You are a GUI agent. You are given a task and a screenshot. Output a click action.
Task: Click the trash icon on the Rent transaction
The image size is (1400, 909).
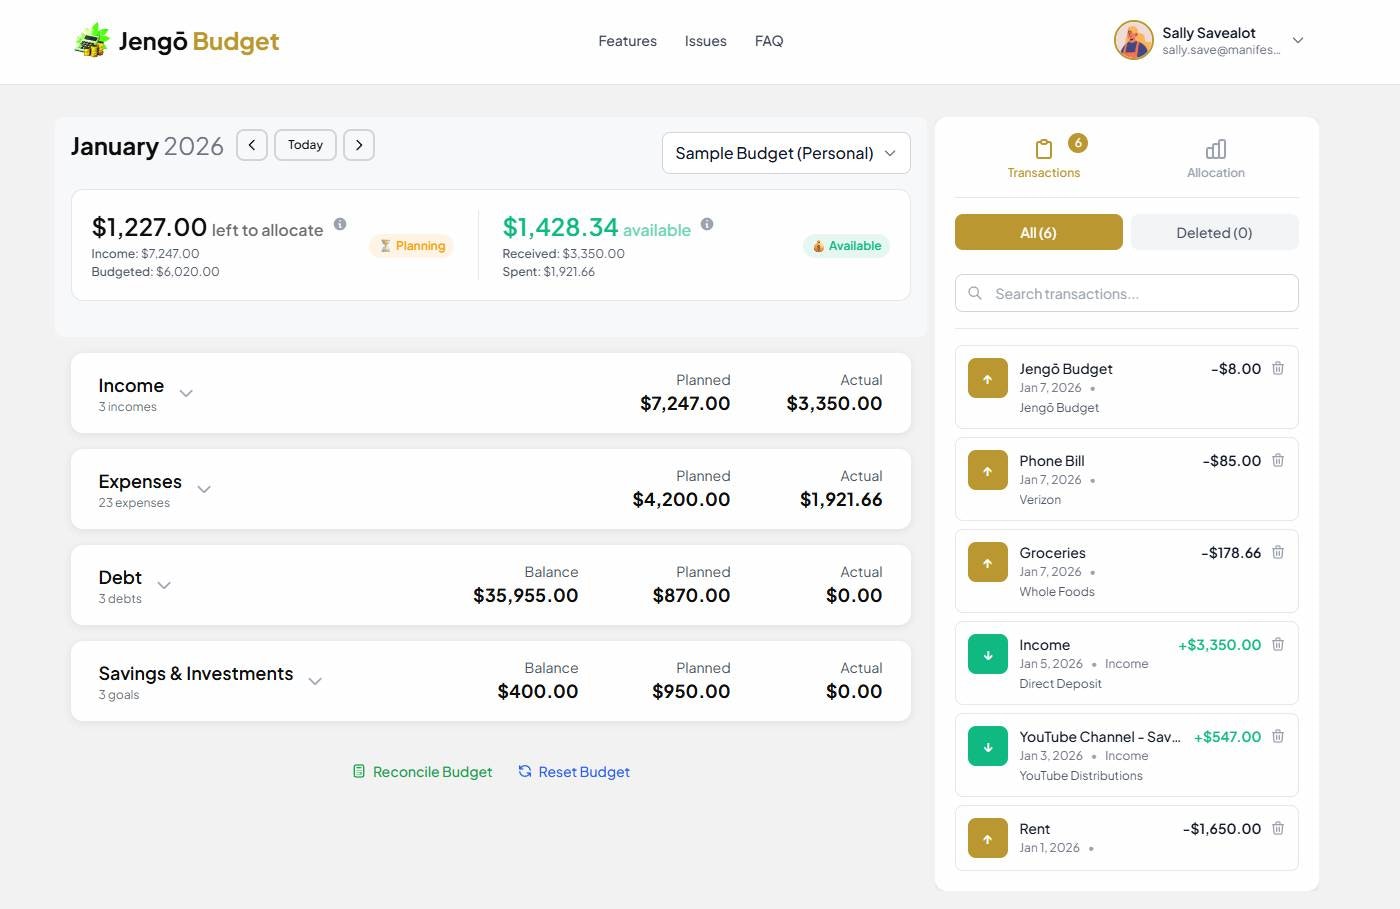pyautogui.click(x=1278, y=828)
